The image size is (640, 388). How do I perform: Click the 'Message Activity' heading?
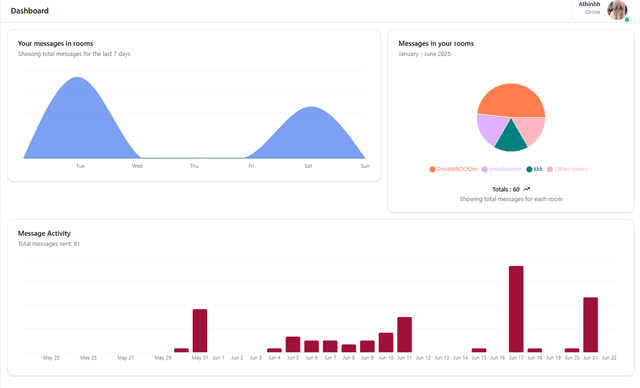[x=44, y=233]
